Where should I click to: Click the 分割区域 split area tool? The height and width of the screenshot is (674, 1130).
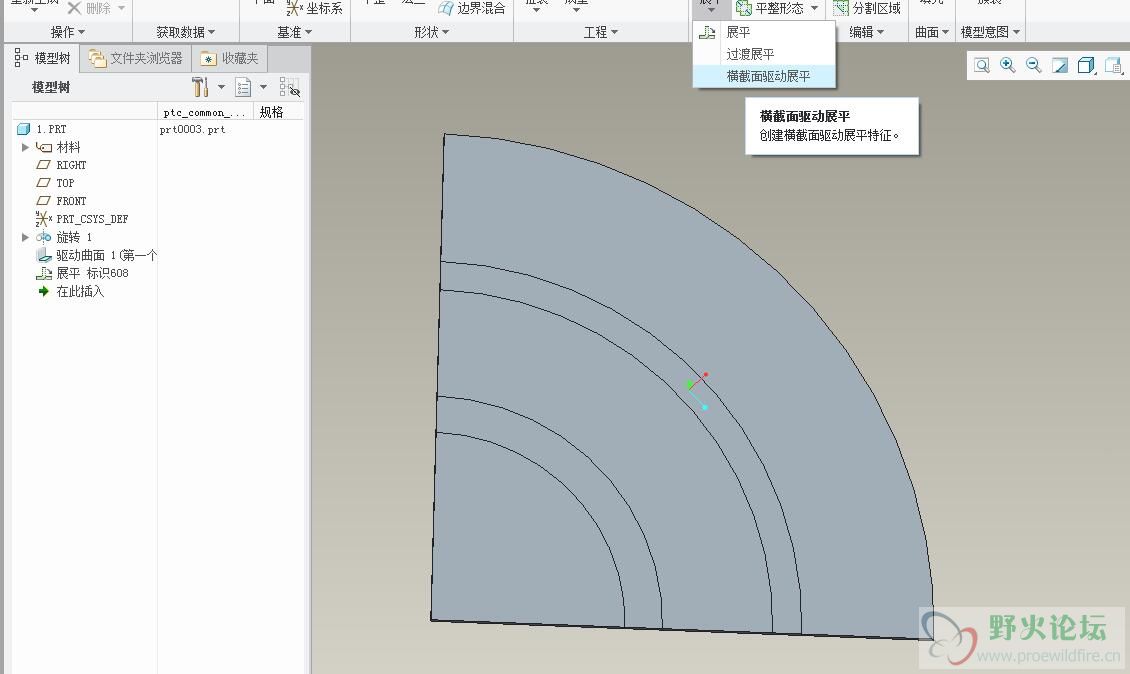point(867,8)
